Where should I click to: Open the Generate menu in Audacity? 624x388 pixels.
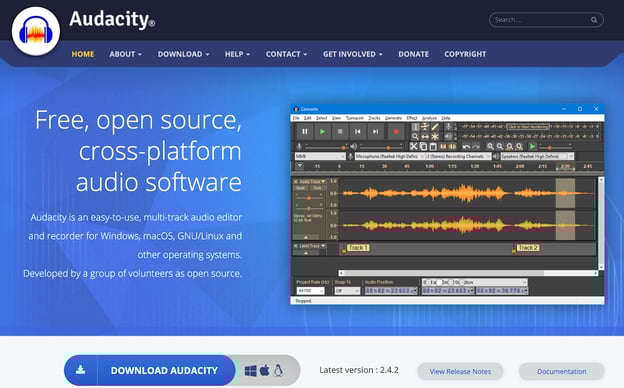pyautogui.click(x=393, y=118)
